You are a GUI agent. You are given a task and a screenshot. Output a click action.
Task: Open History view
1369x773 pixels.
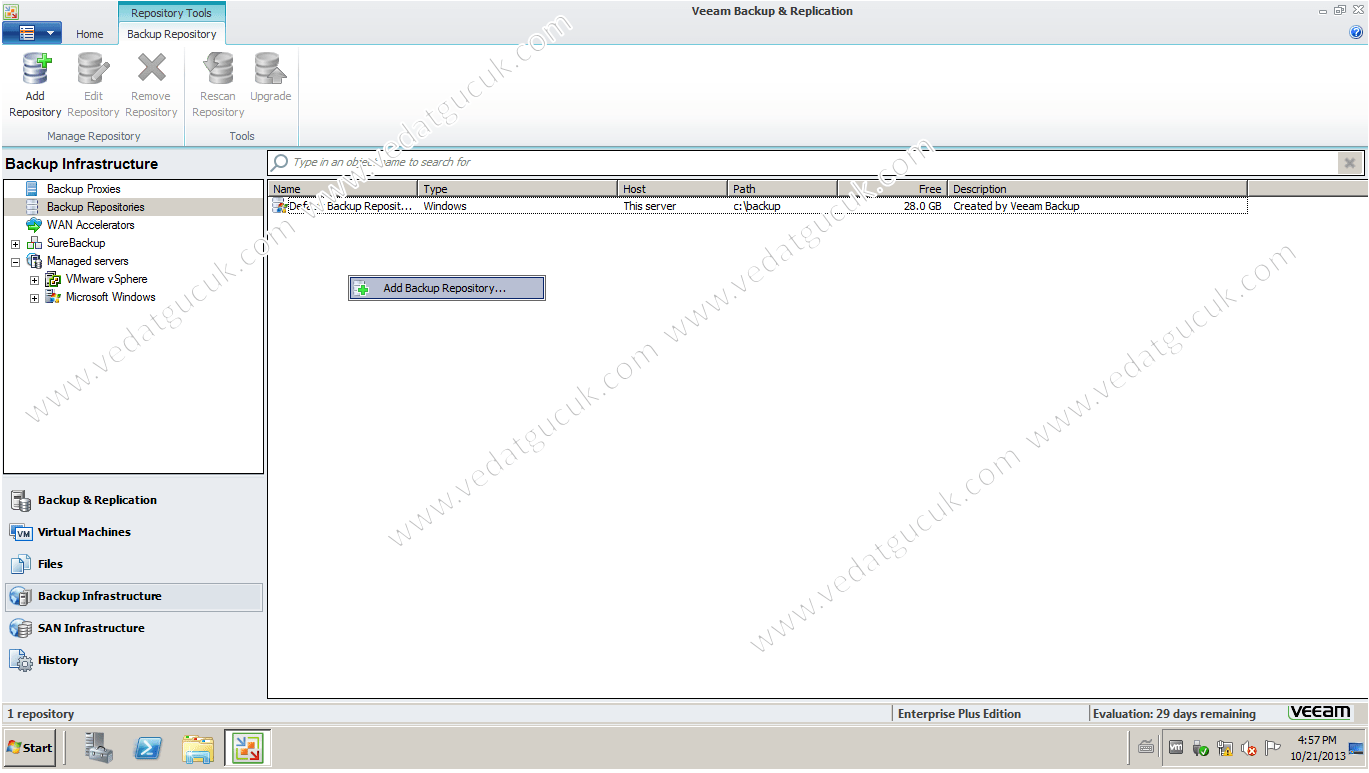coord(134,661)
